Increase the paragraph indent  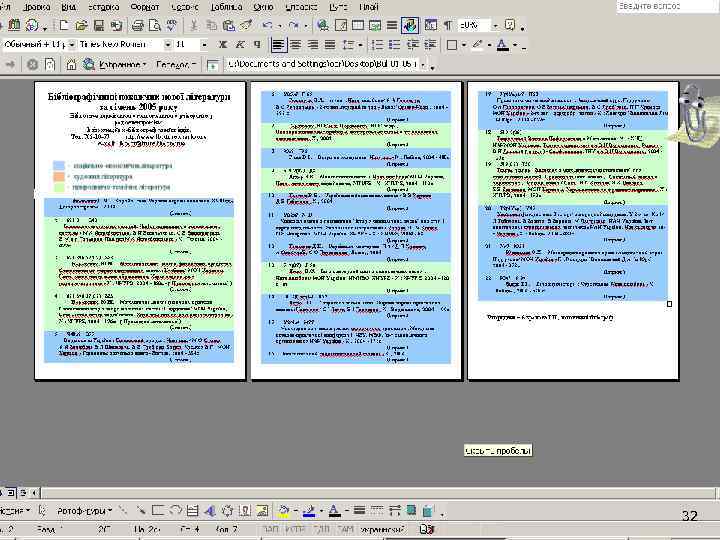[x=430, y=45]
